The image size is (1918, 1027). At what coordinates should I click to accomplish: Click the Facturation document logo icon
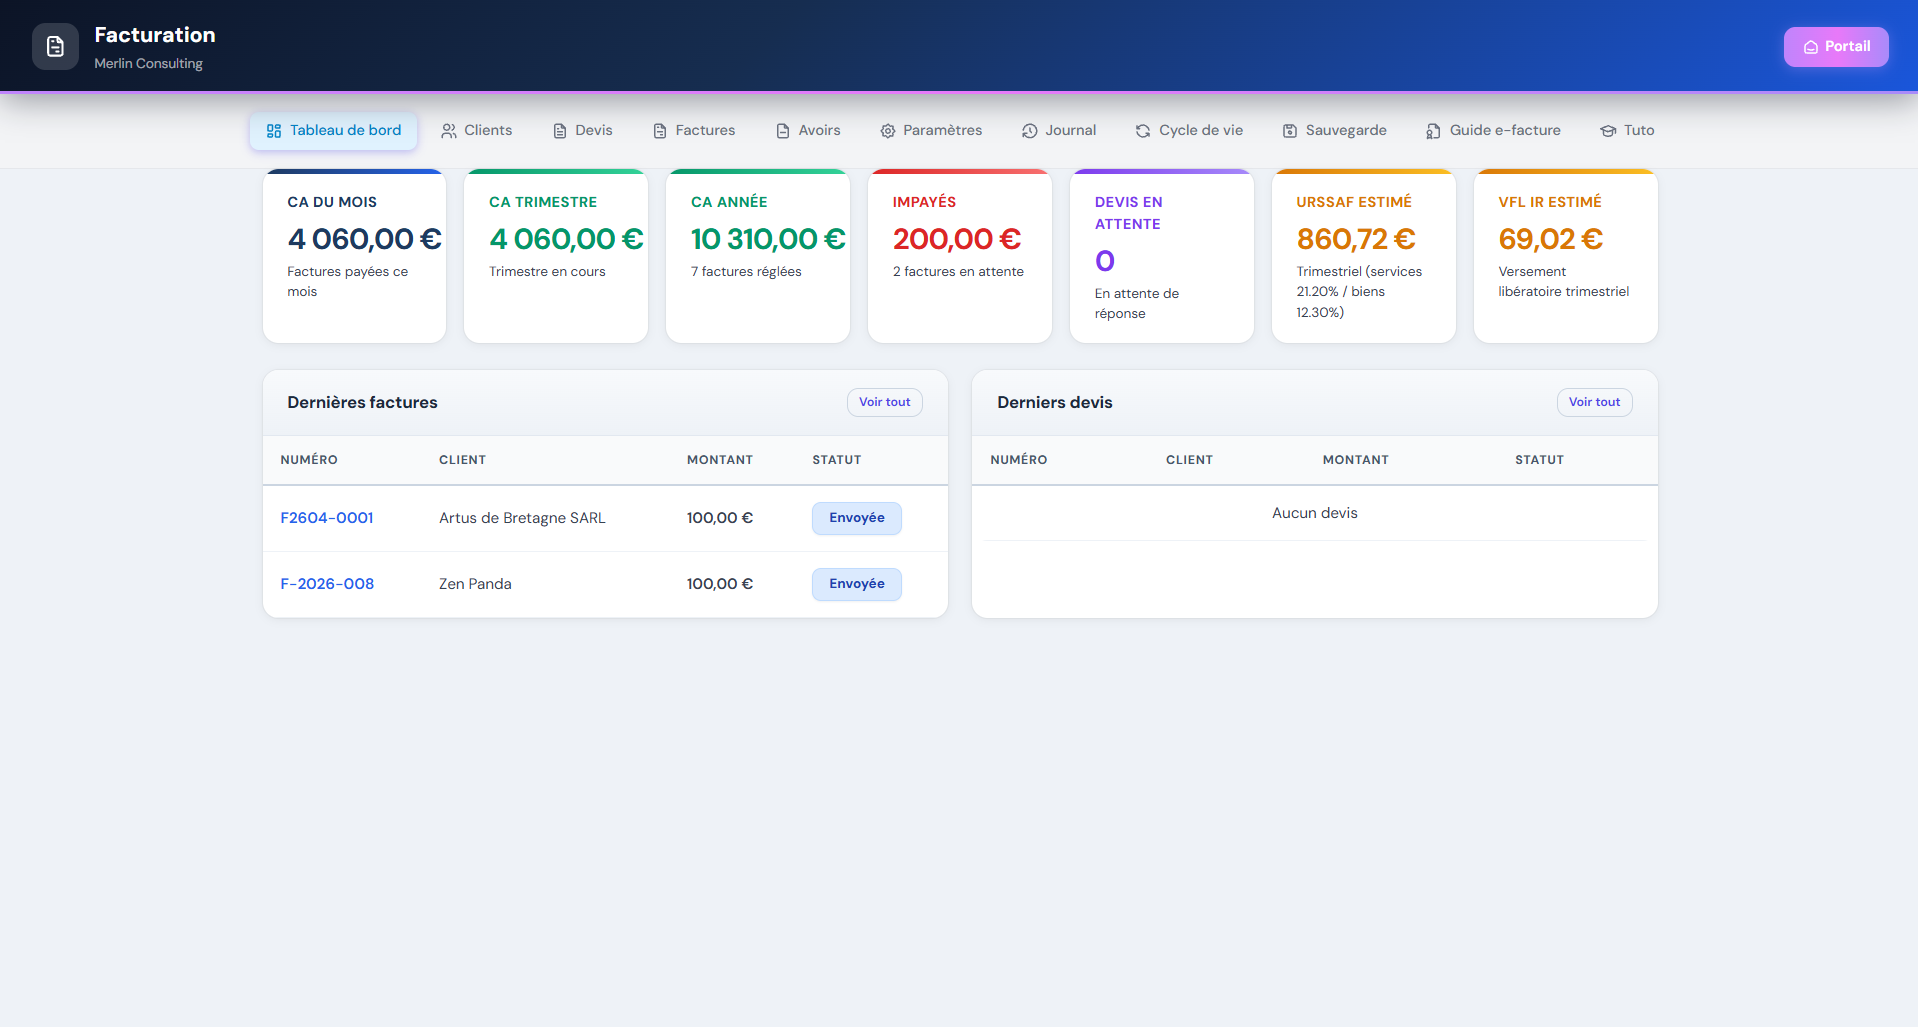(55, 47)
